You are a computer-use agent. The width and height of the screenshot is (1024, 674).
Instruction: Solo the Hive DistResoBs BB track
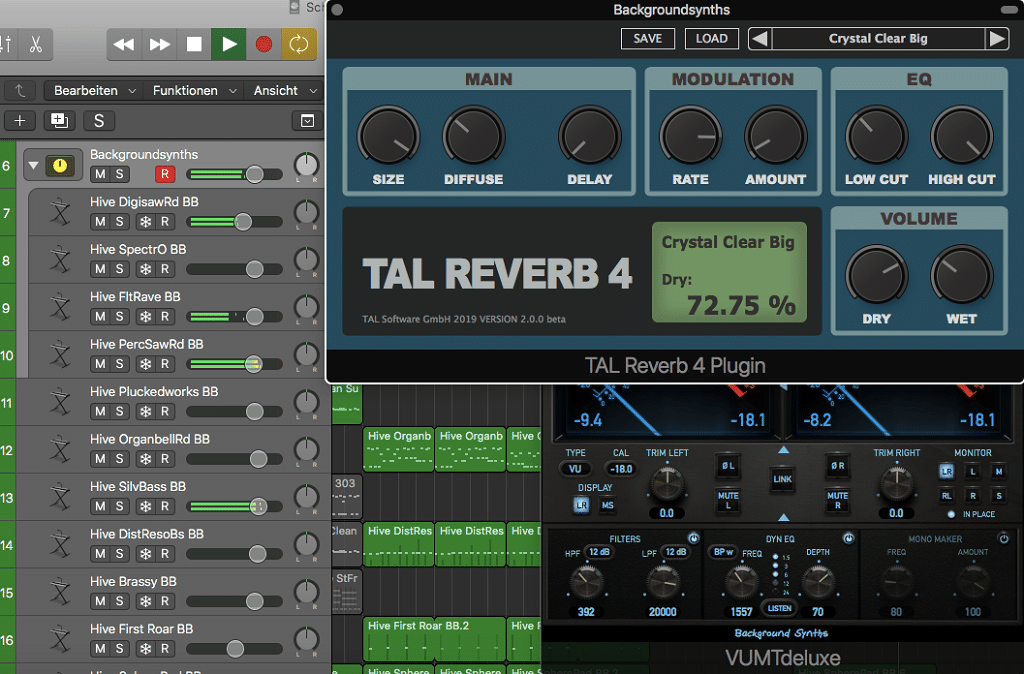120,554
